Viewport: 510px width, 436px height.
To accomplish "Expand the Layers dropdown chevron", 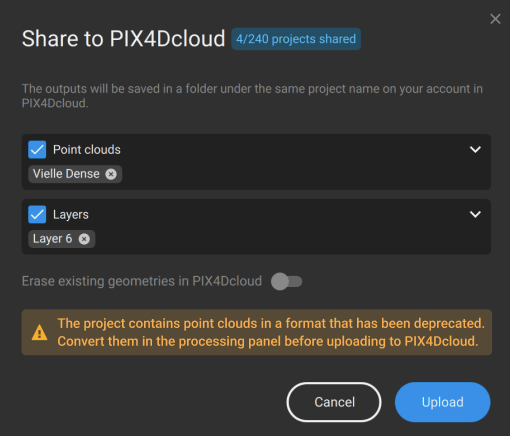I will tap(475, 214).
